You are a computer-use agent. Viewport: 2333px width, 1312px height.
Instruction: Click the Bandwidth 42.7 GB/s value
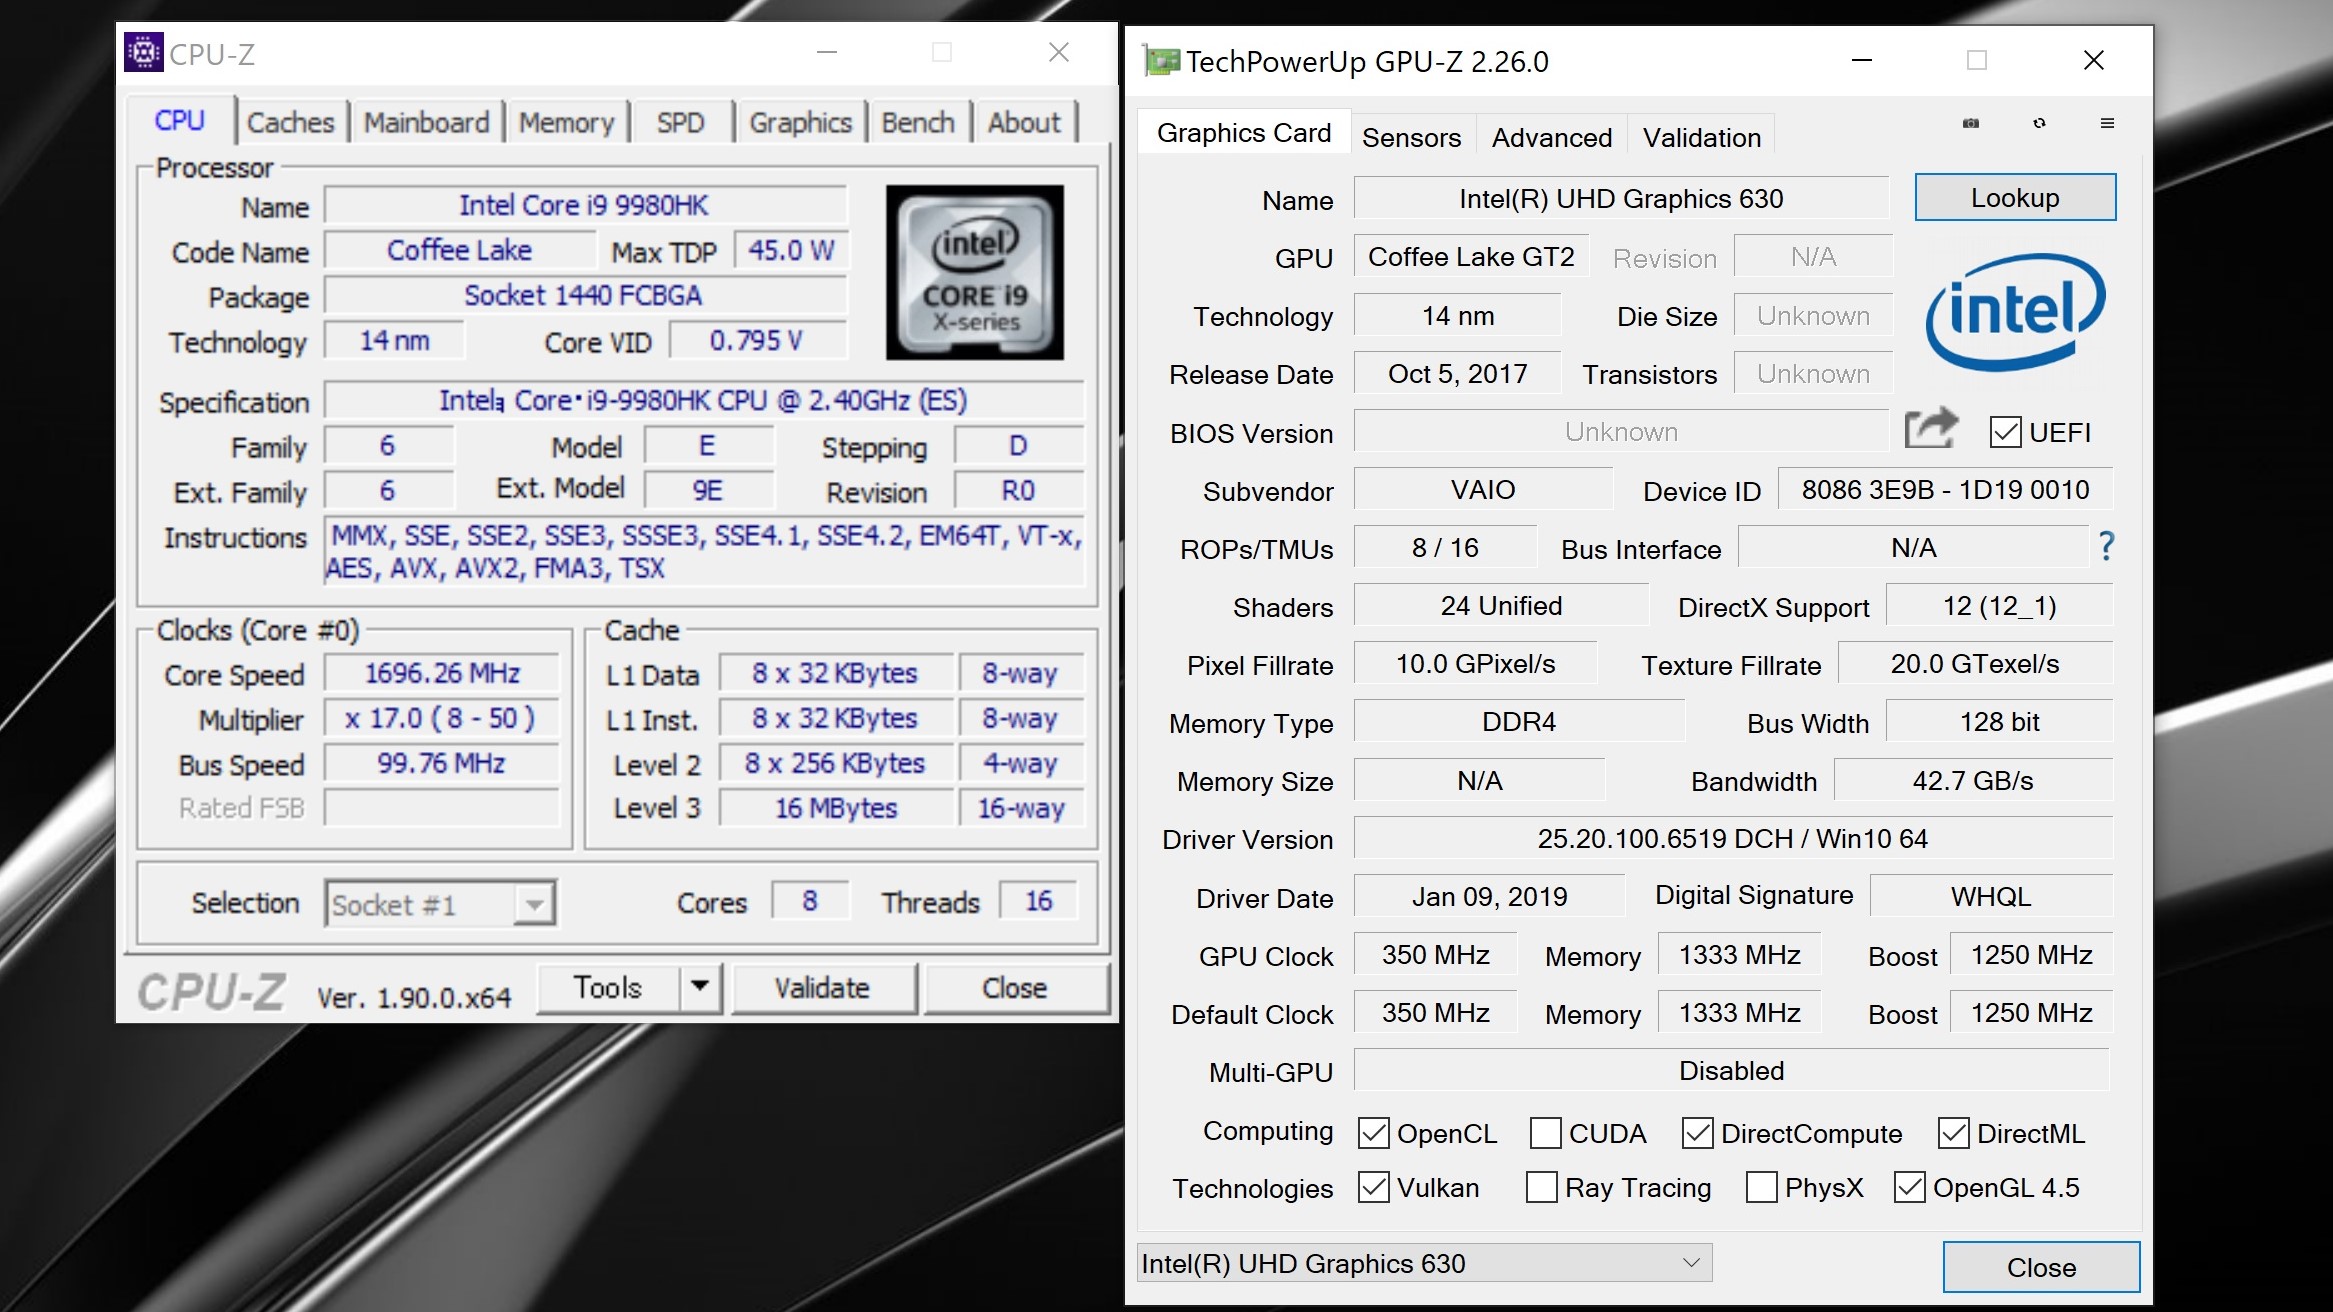(x=1973, y=780)
